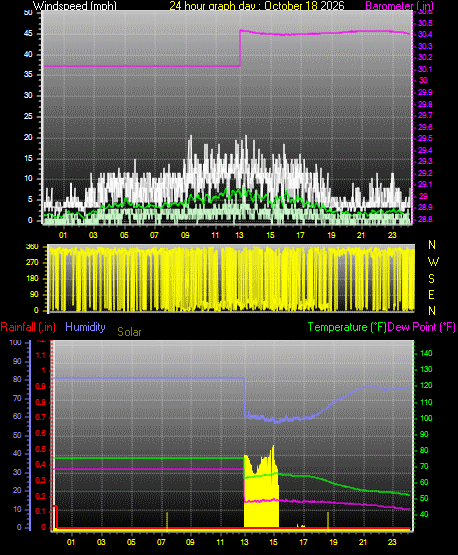The width and height of the screenshot is (458, 555).
Task: Click the "Dew Point (°F)" legend label
Action: tap(421, 327)
